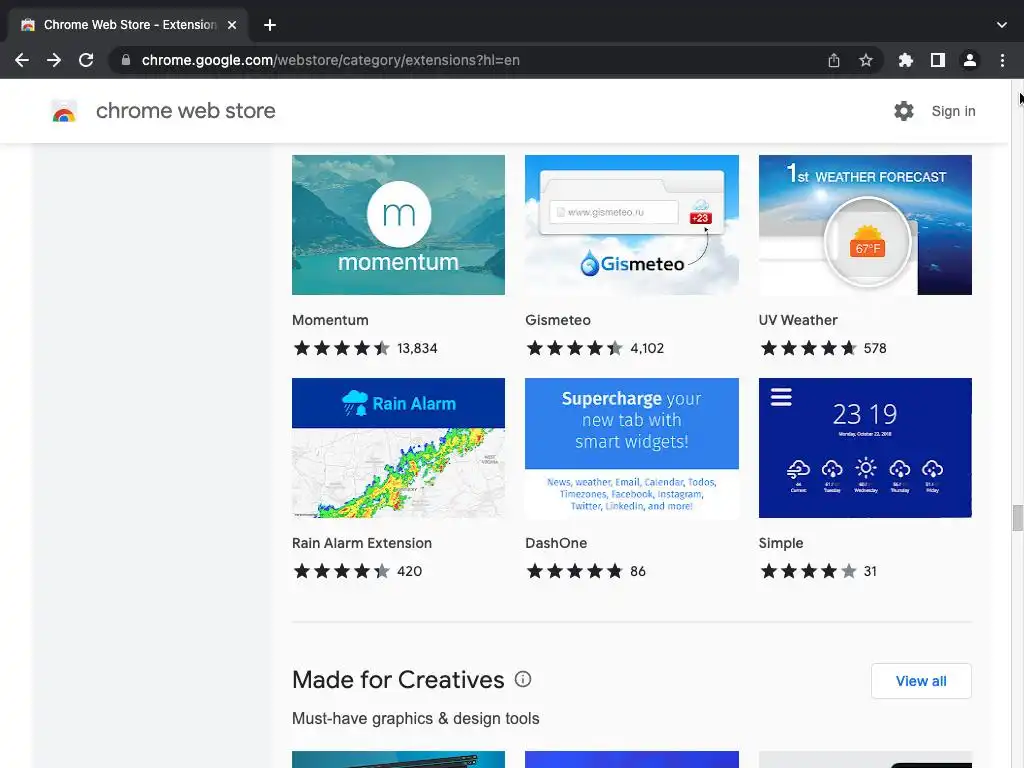The height and width of the screenshot is (768, 1024).
Task: Go back to the previous page
Action: point(22,60)
